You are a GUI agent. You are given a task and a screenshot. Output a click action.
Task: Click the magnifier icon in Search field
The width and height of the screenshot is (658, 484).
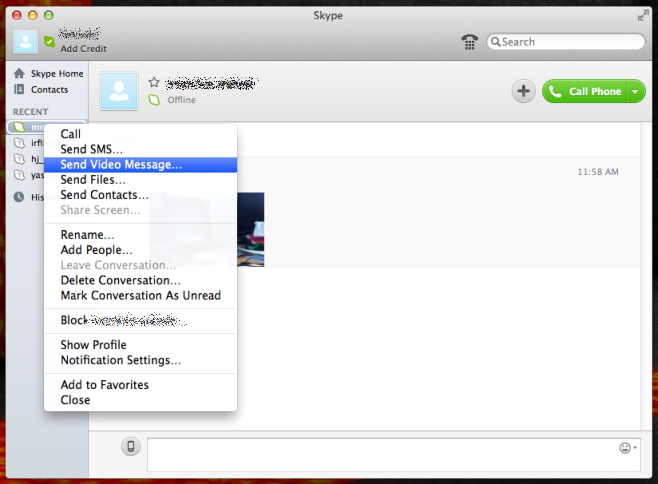click(496, 42)
